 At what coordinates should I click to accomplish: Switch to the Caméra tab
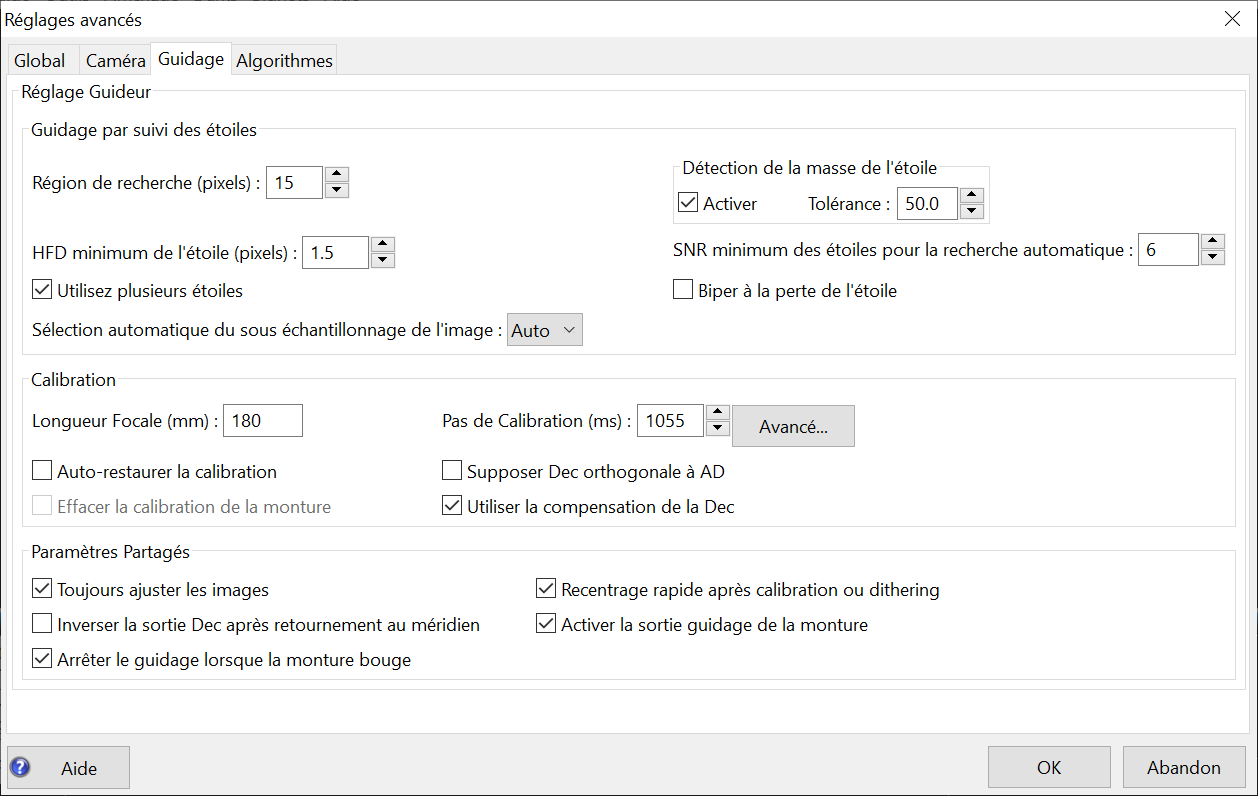point(115,60)
